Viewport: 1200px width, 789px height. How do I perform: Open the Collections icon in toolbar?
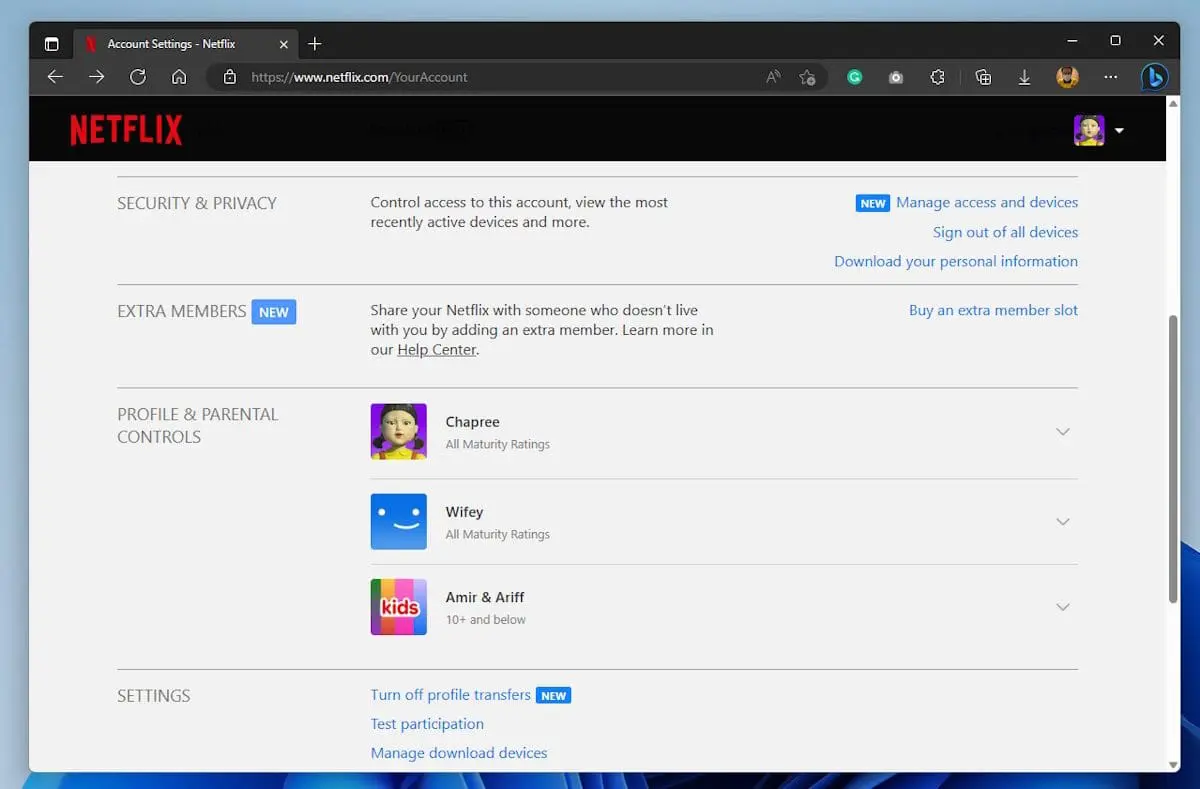click(x=983, y=77)
